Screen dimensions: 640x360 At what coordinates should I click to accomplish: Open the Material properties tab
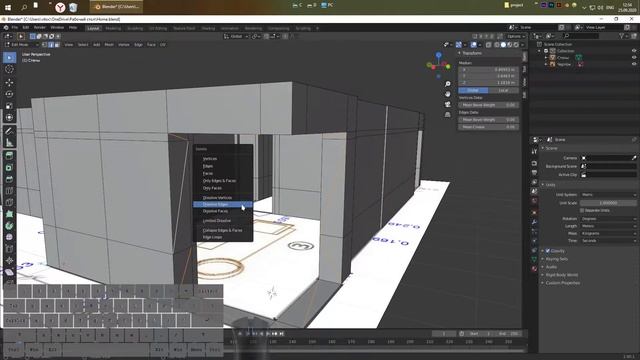534,269
